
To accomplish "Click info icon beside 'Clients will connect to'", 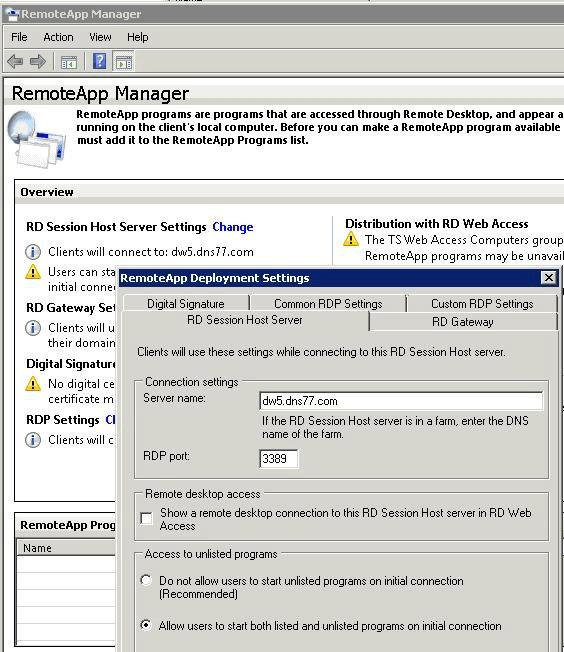I will (33, 252).
